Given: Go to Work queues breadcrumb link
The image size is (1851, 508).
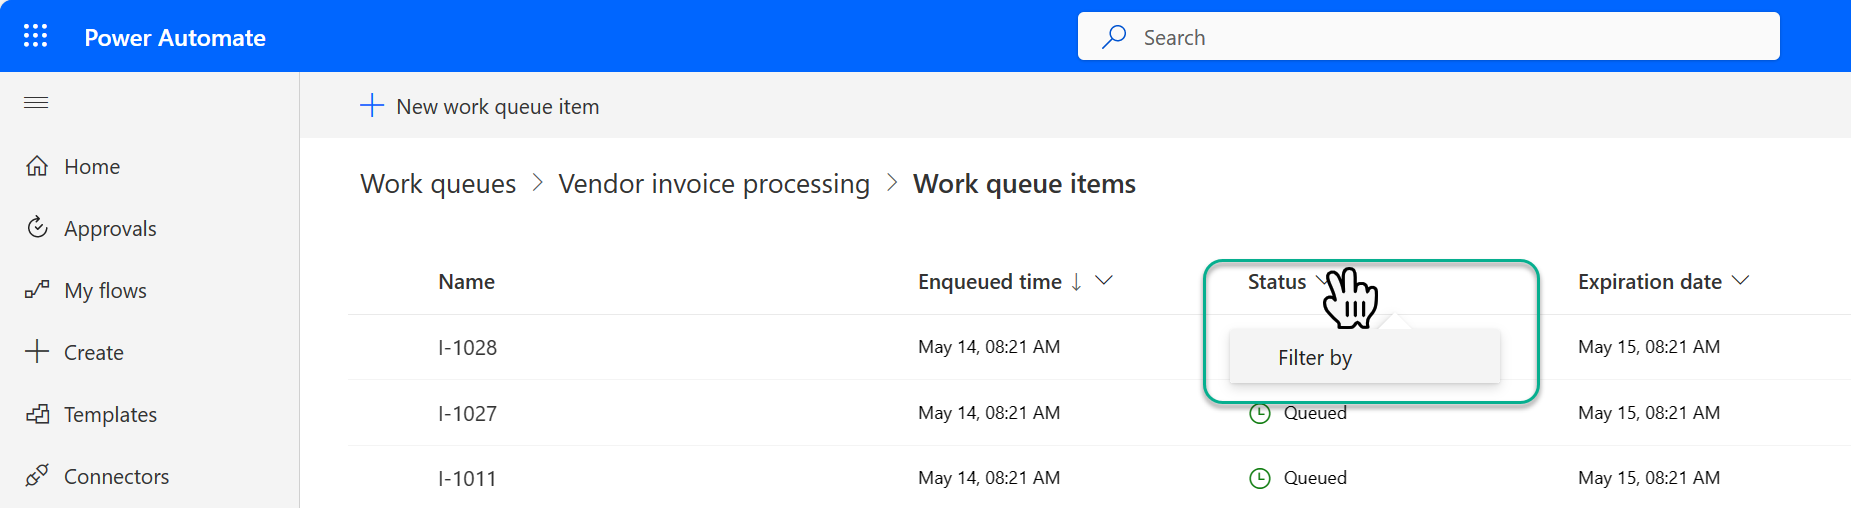Looking at the screenshot, I should 438,184.
